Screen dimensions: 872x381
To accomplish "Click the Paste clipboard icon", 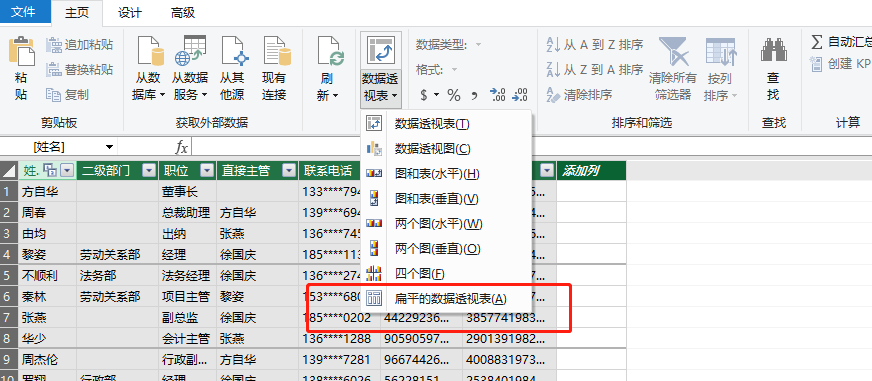I will [x=21, y=51].
